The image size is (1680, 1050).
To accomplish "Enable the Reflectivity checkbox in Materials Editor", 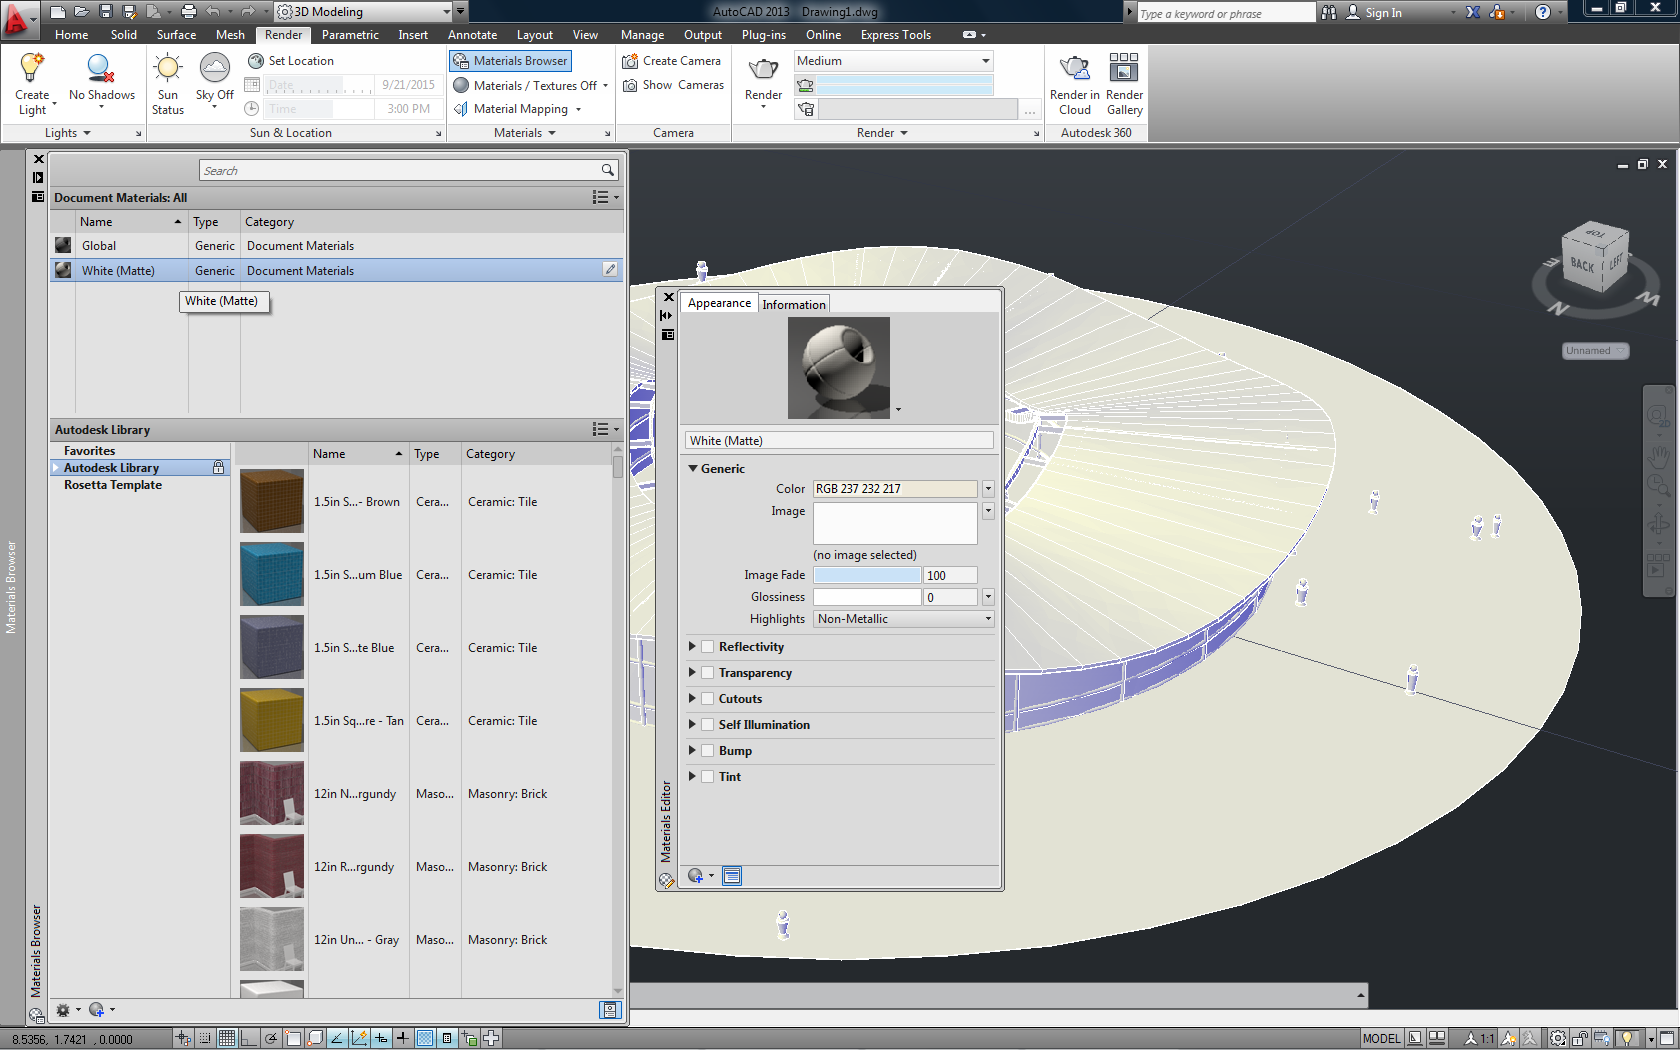I will [x=707, y=646].
